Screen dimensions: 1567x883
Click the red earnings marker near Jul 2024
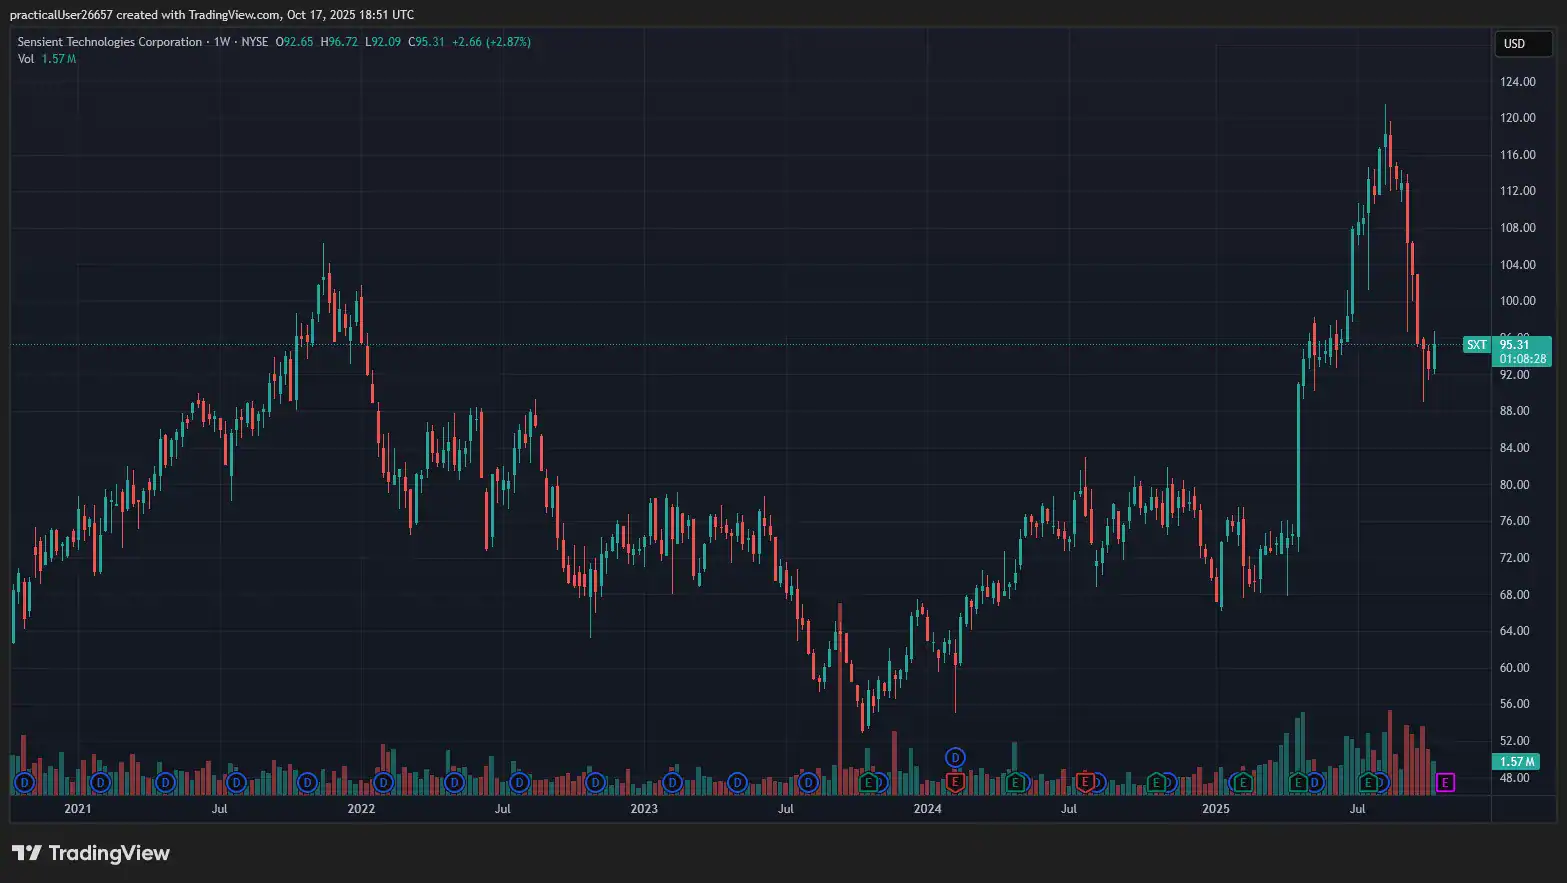[x=1085, y=781]
